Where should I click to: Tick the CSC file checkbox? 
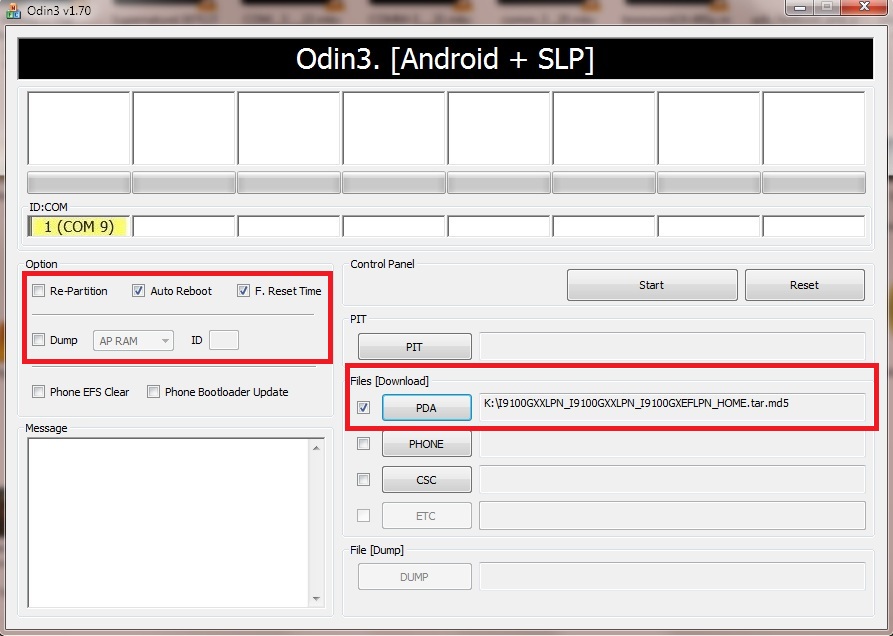point(364,480)
